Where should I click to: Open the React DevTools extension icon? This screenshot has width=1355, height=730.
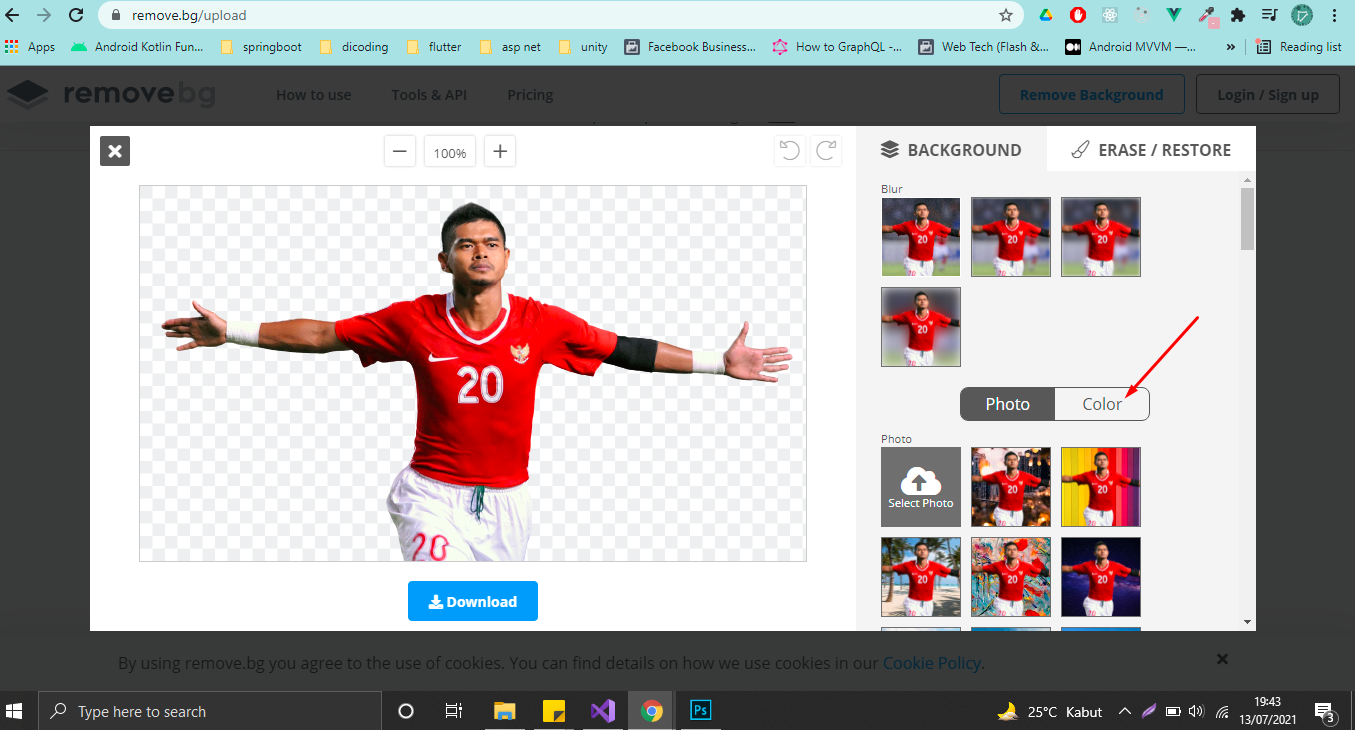tap(1109, 15)
